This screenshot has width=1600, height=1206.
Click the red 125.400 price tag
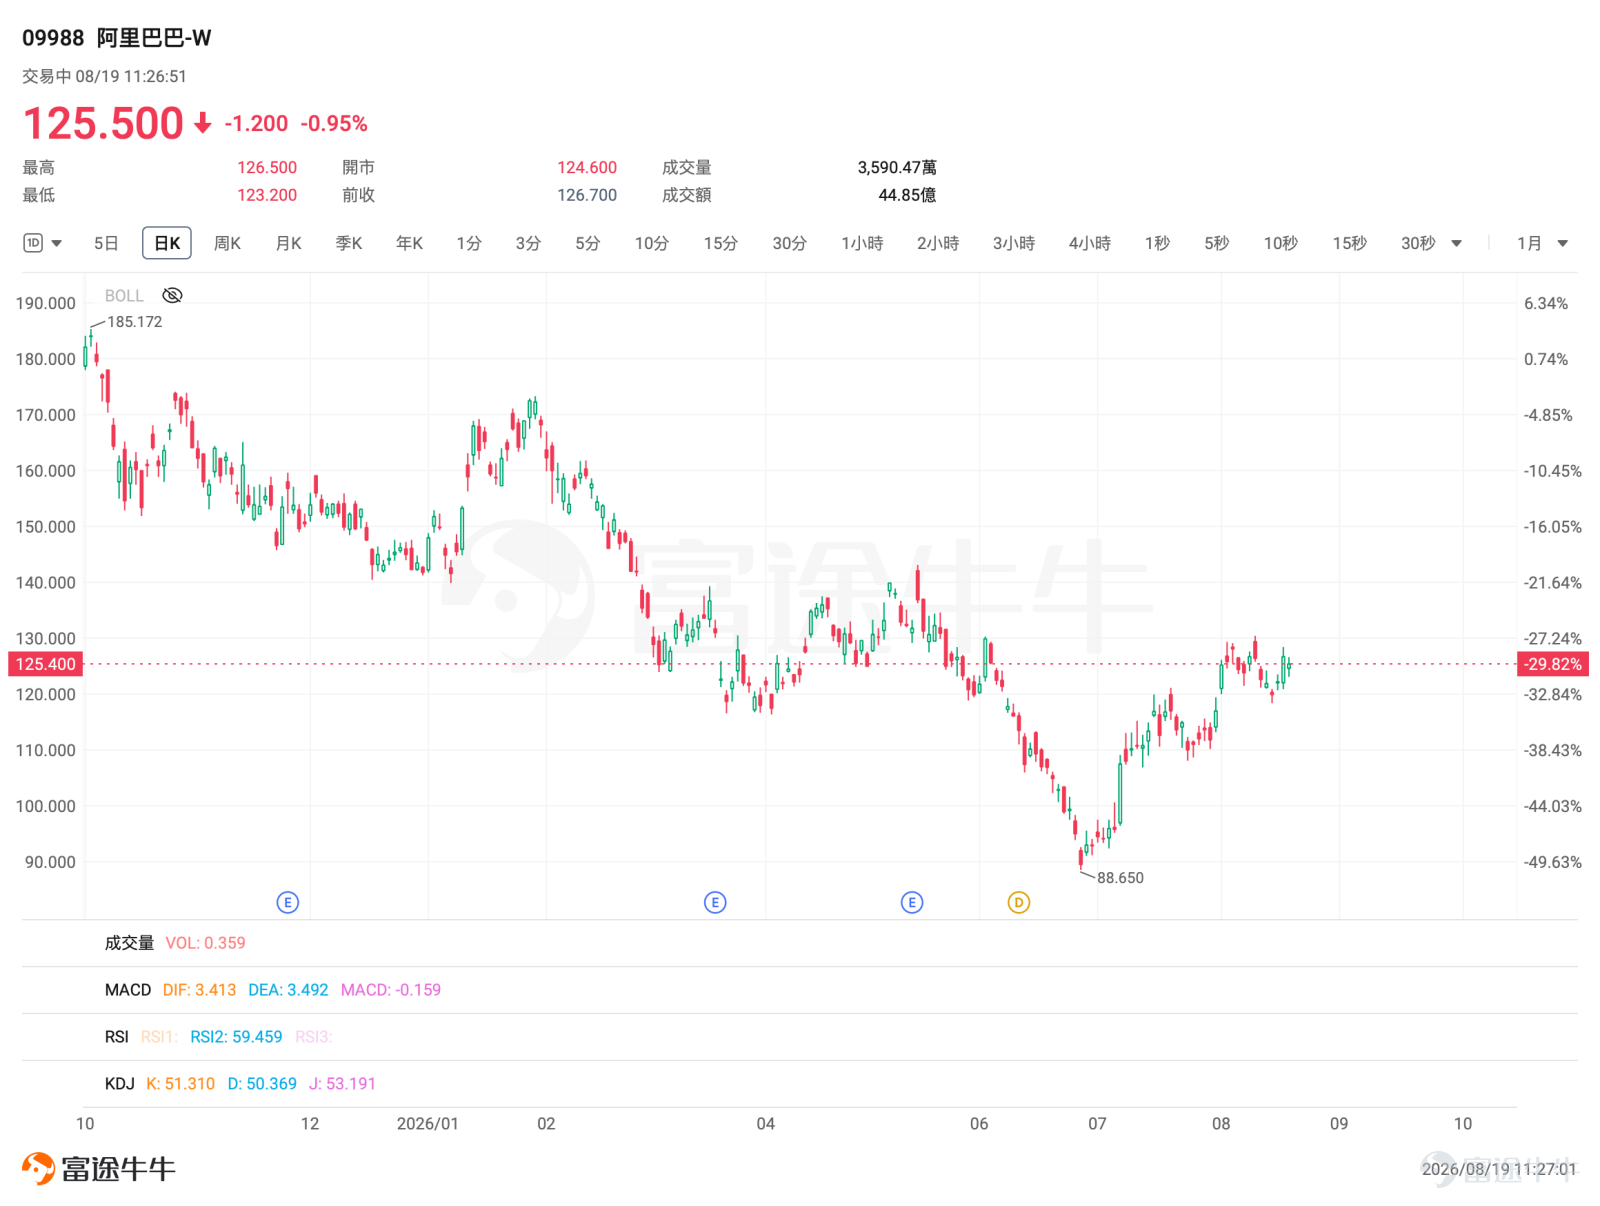45,664
